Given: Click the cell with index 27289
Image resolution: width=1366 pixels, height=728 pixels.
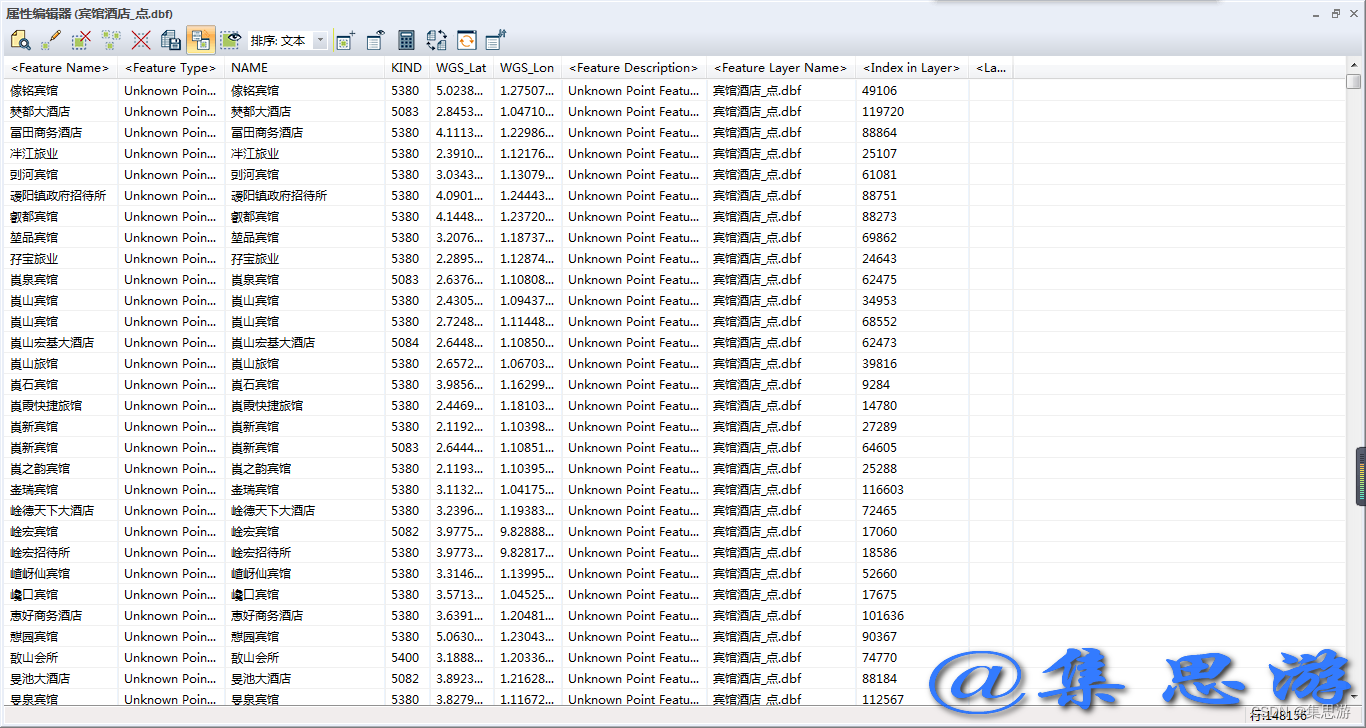Looking at the screenshot, I should [912, 426].
